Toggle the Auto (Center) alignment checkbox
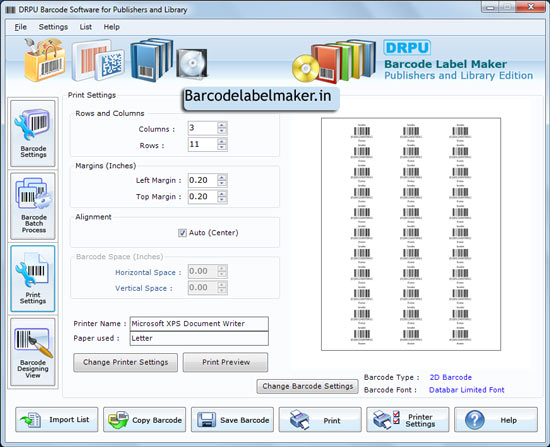 point(182,233)
